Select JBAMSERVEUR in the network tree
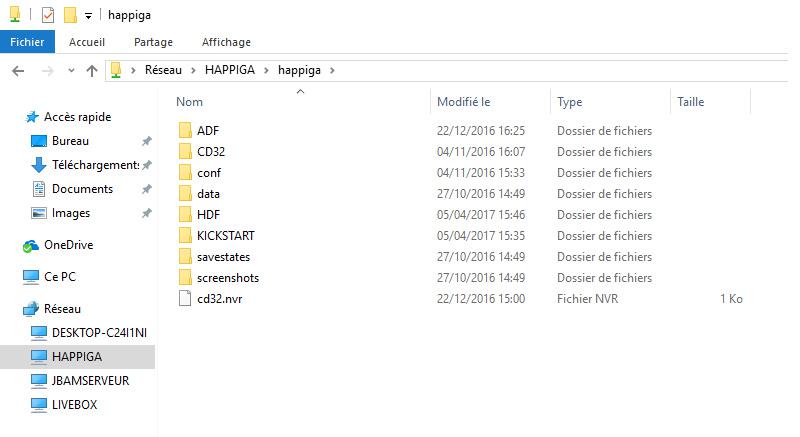This screenshot has height=437, width=800. click(x=90, y=381)
